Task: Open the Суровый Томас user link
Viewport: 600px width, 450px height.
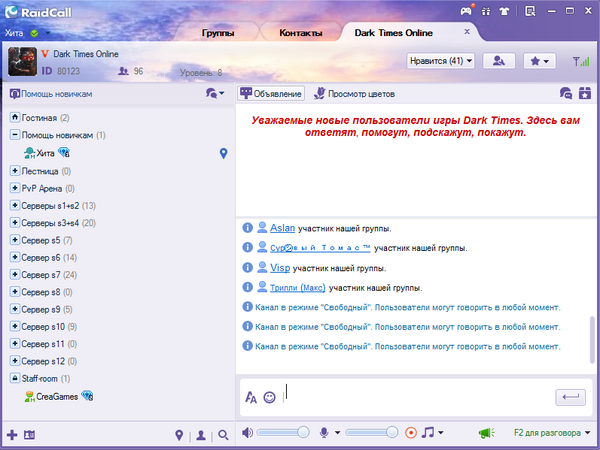Action: tap(320, 248)
